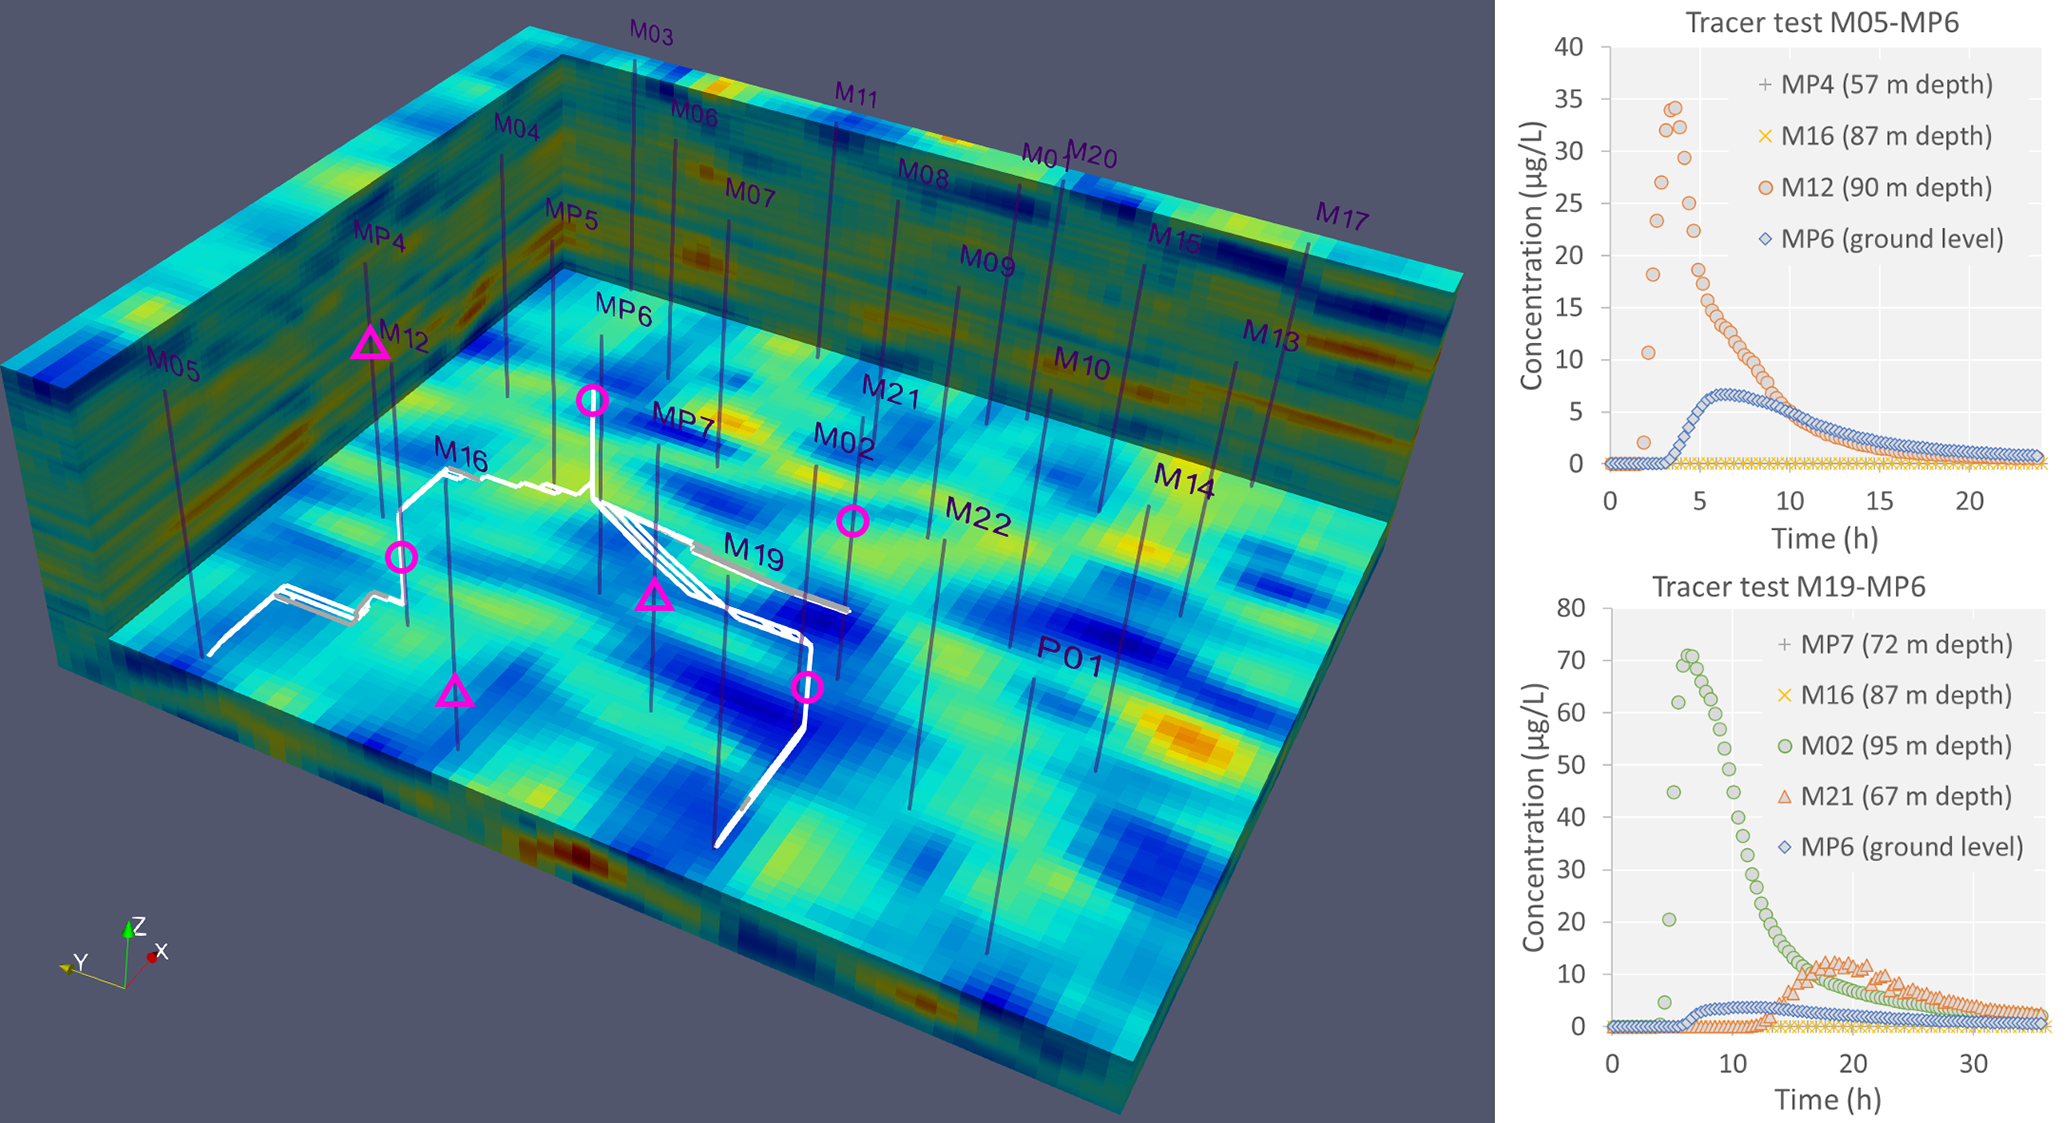Click the green Z axis arrow of orientation widget
This screenshot has width=2068, height=1123.
coord(129,931)
